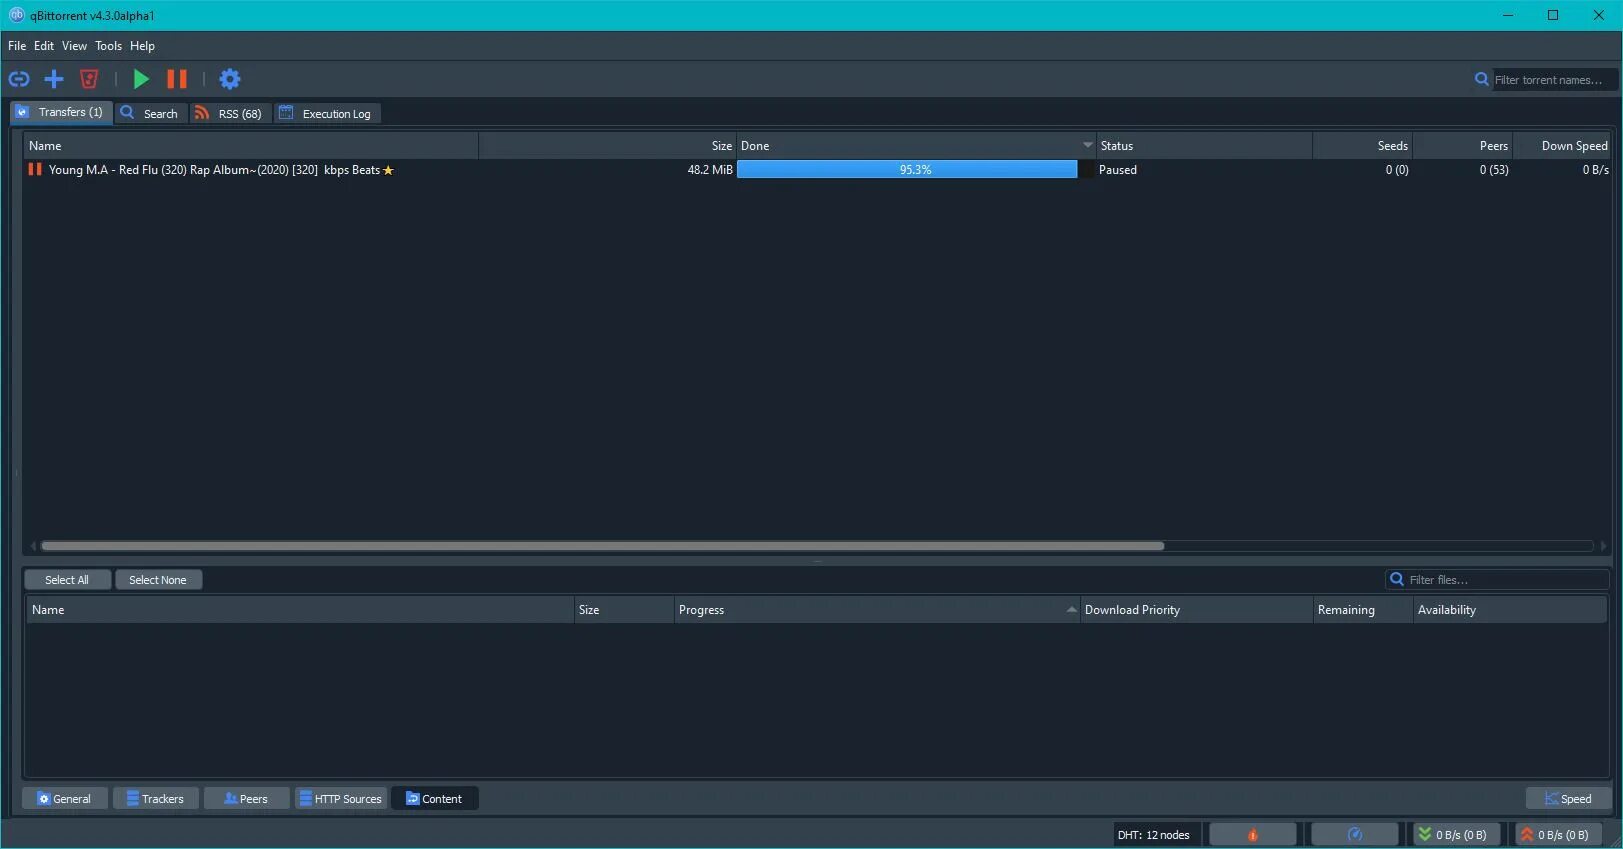Click the qBittorrent title bar app icon
This screenshot has height=849, width=1623.
[16, 15]
